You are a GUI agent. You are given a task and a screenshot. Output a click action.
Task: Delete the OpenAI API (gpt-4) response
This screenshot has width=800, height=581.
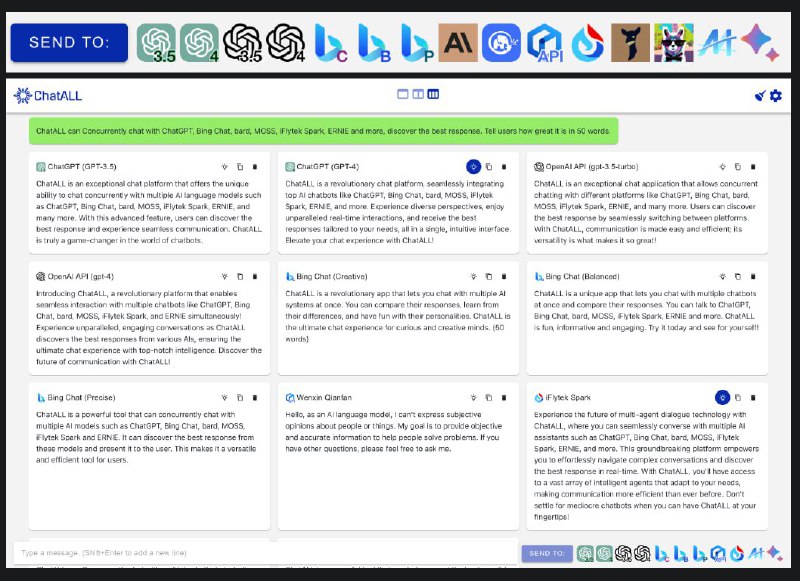[255, 276]
